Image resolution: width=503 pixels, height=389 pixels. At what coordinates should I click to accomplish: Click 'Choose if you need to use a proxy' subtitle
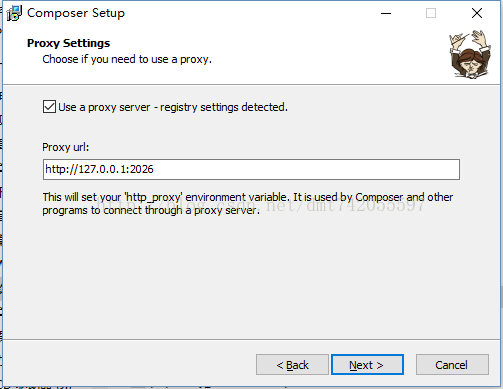pos(127,59)
